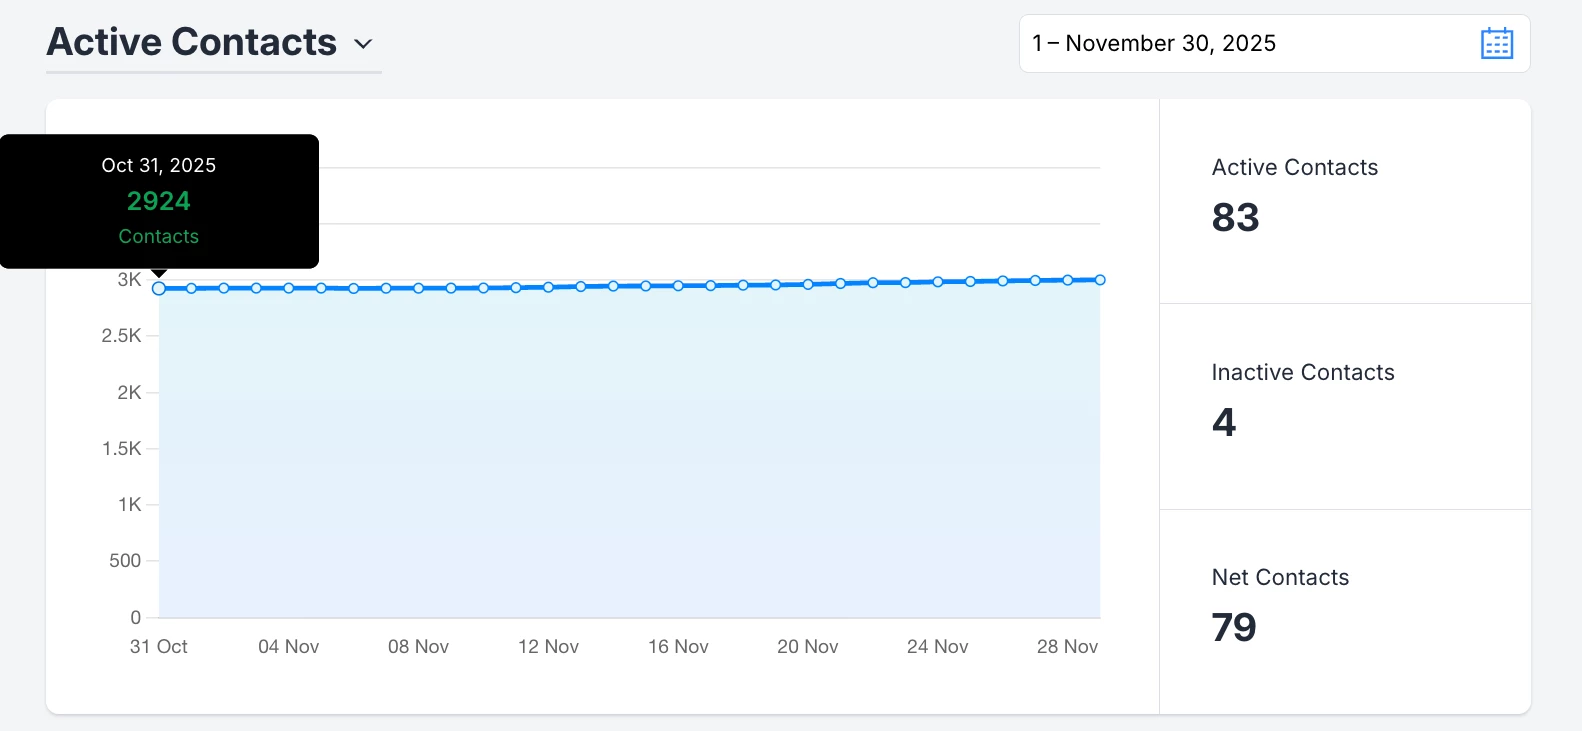Click the 31 Oct x-axis label
Screen dimensions: 1582x731
[x=158, y=647]
